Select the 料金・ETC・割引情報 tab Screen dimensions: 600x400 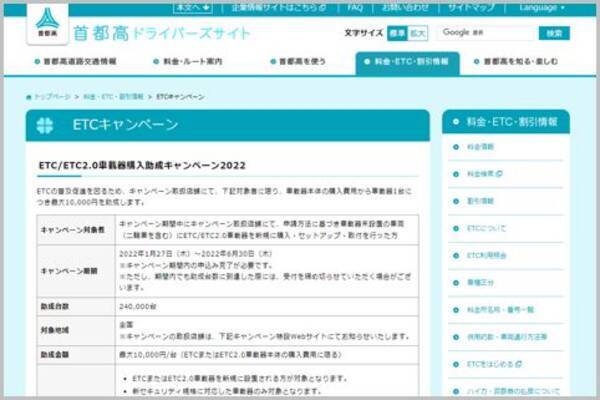408,63
